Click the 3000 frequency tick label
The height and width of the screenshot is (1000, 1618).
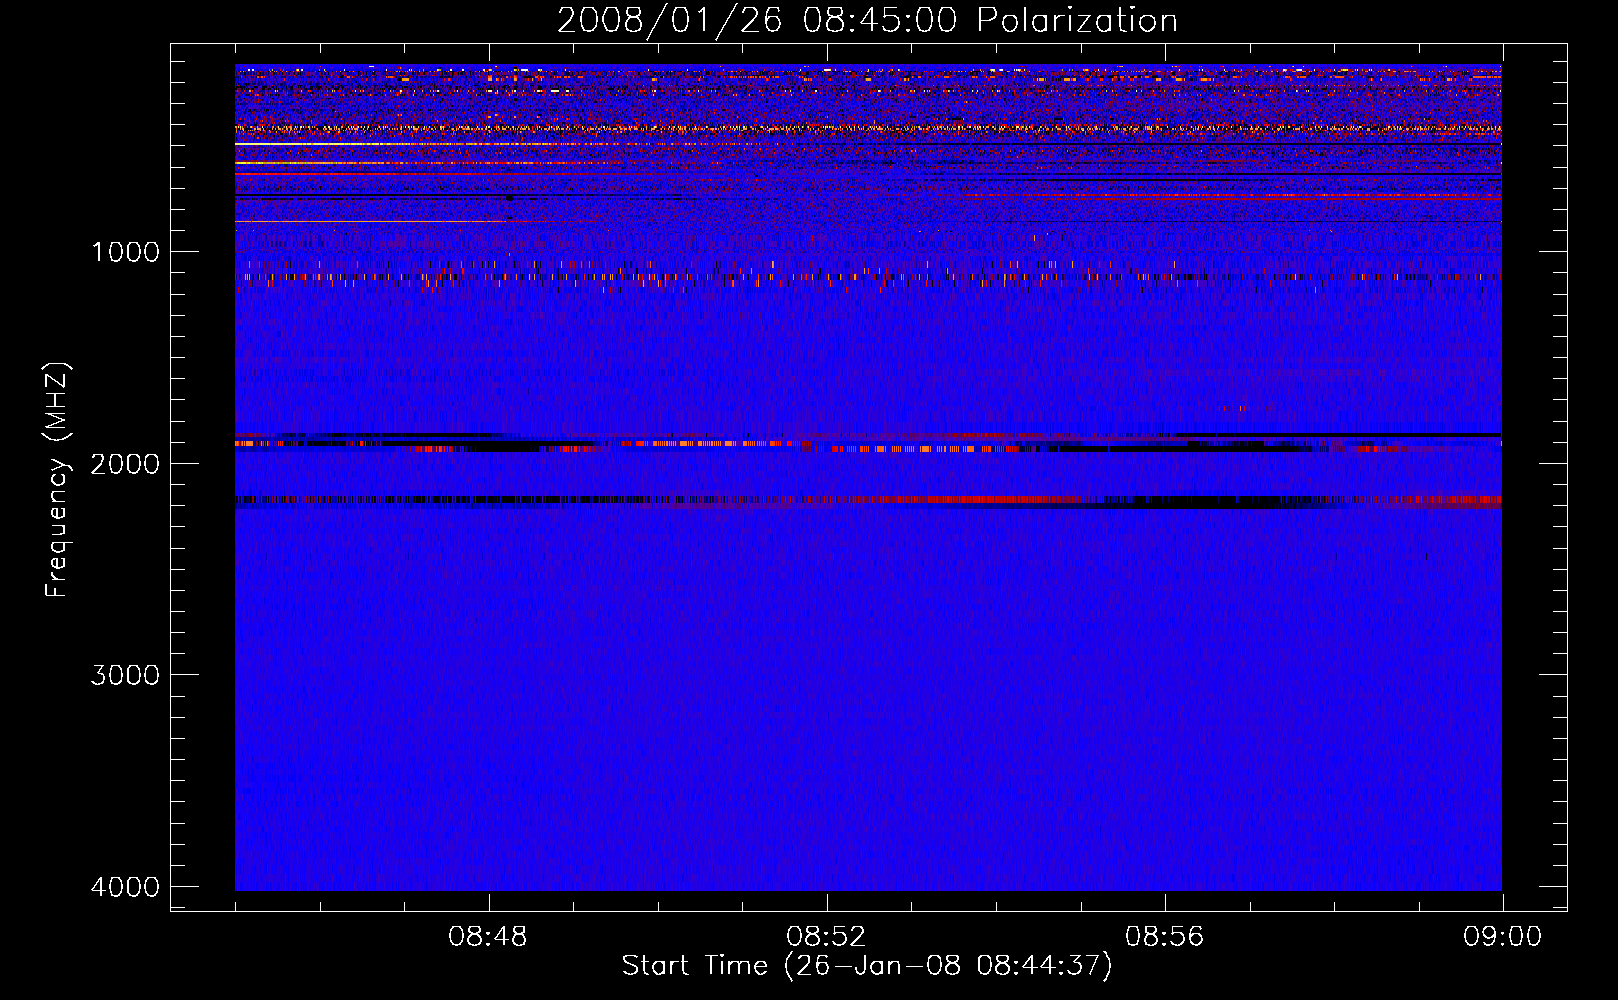125,675
